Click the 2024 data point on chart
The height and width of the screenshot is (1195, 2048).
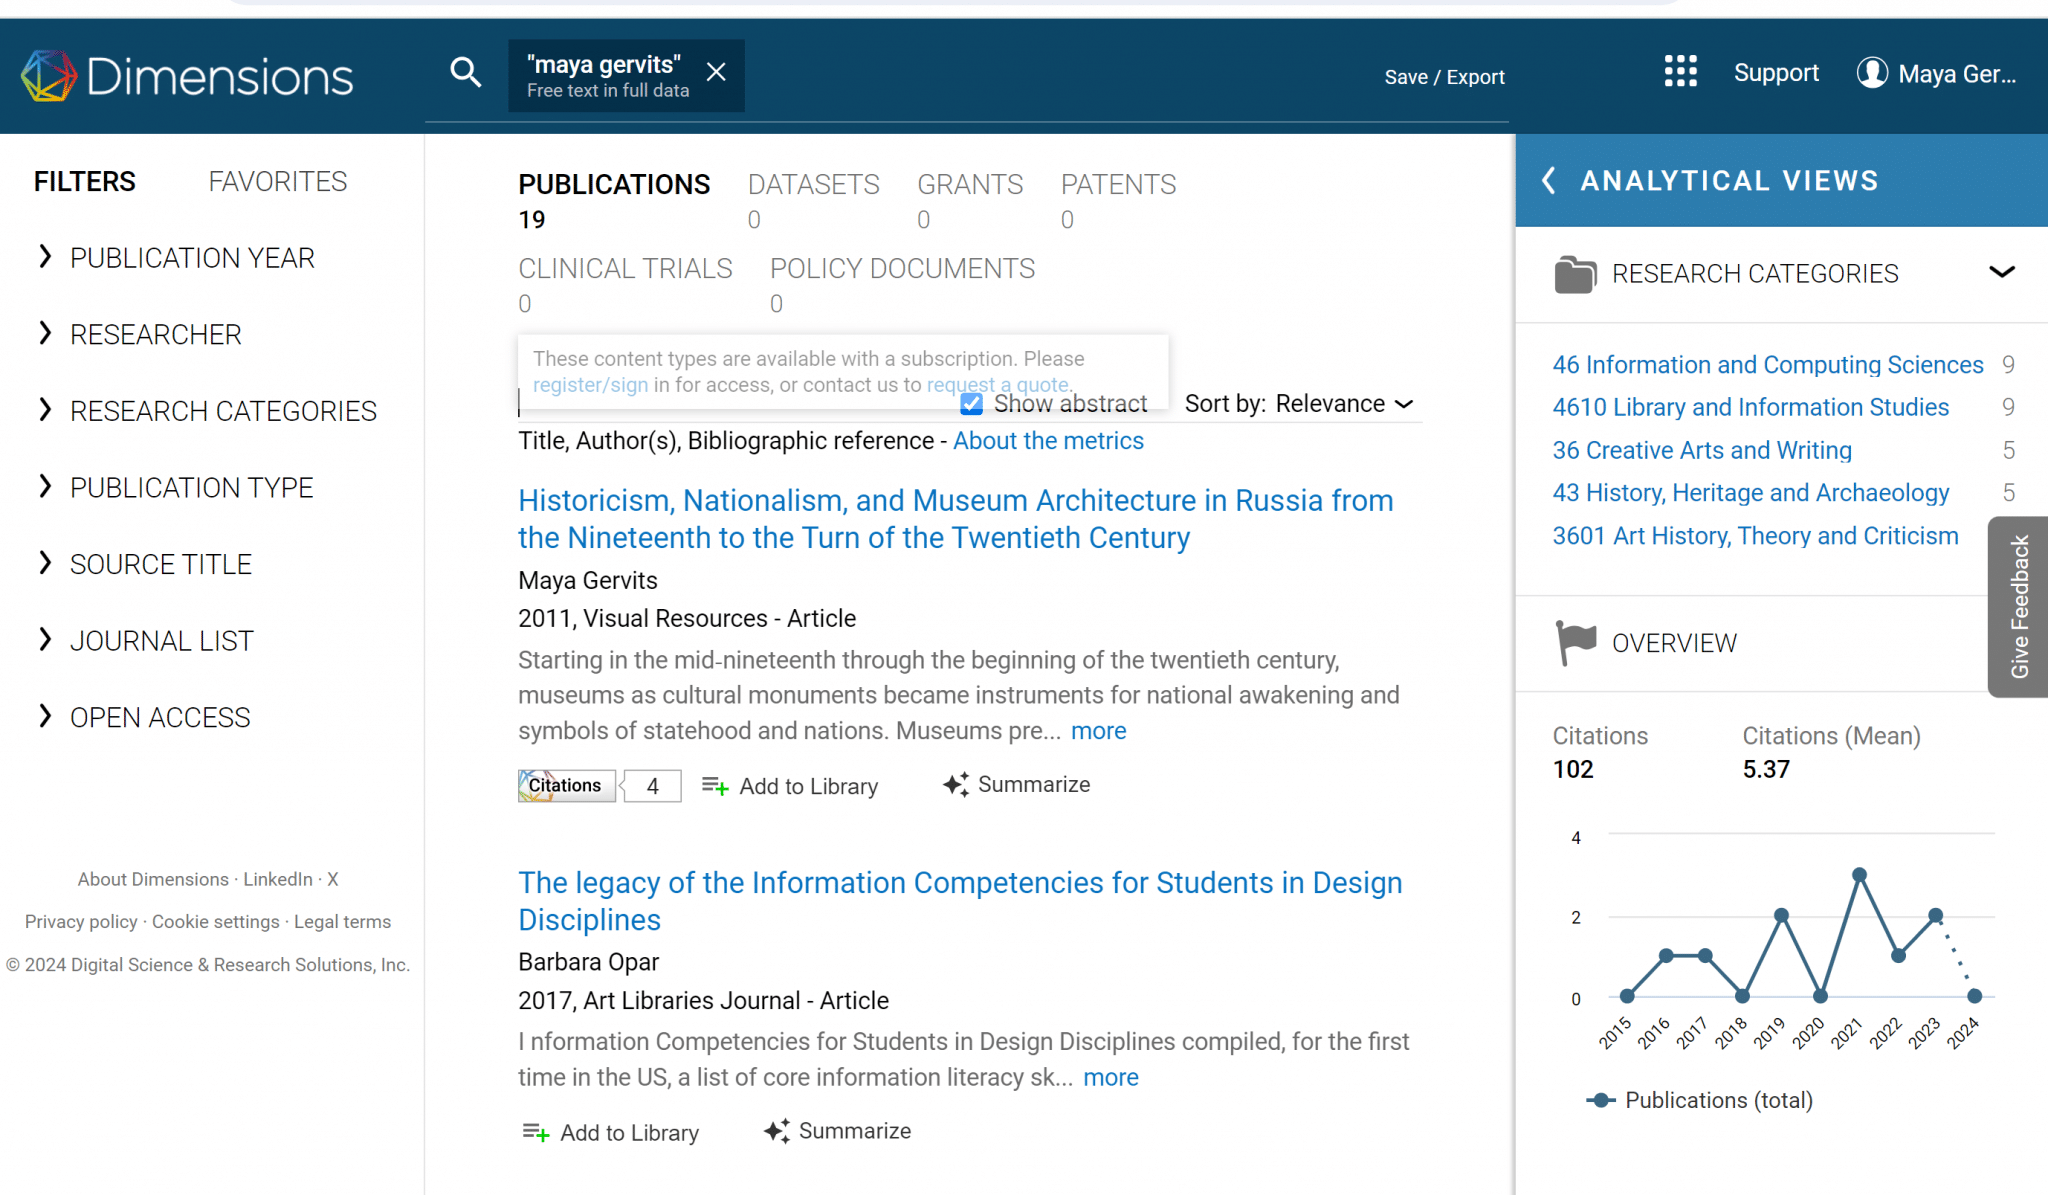pos(1974,996)
